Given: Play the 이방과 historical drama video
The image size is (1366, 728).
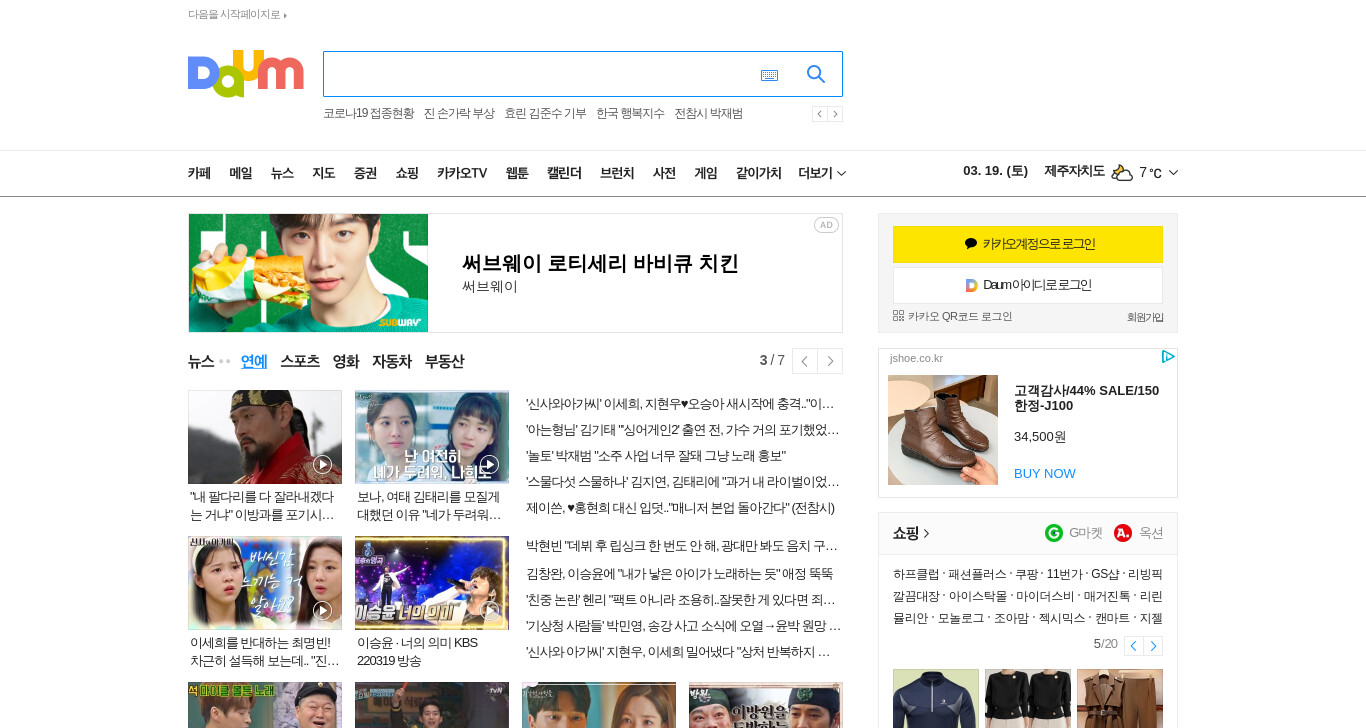Looking at the screenshot, I should click(x=322, y=464).
